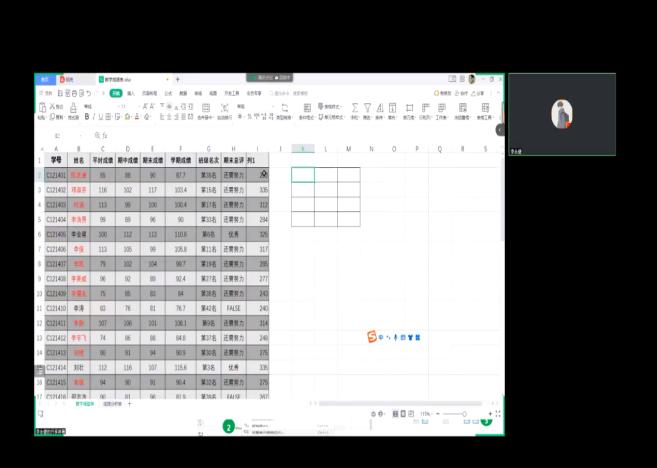This screenshot has width=657, height=468.
Task: Switch to the Insert ribbon tab
Action: point(131,93)
